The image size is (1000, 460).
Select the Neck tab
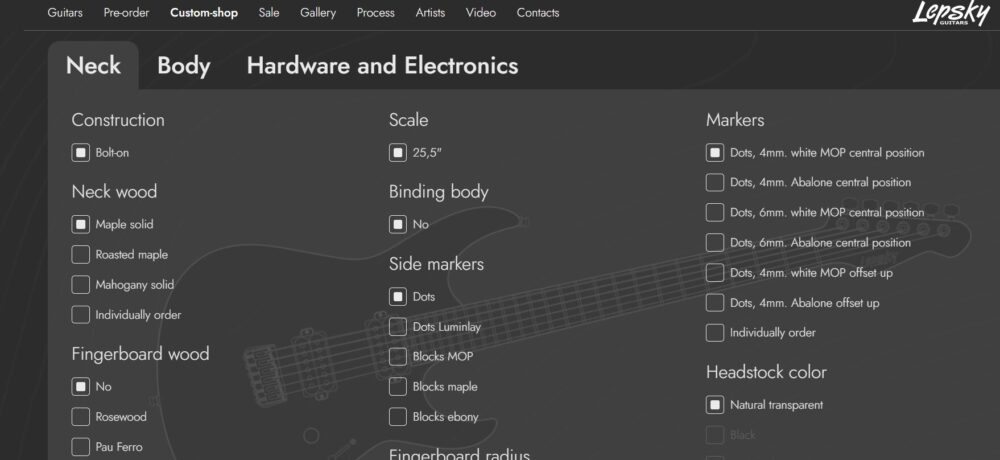coord(93,66)
